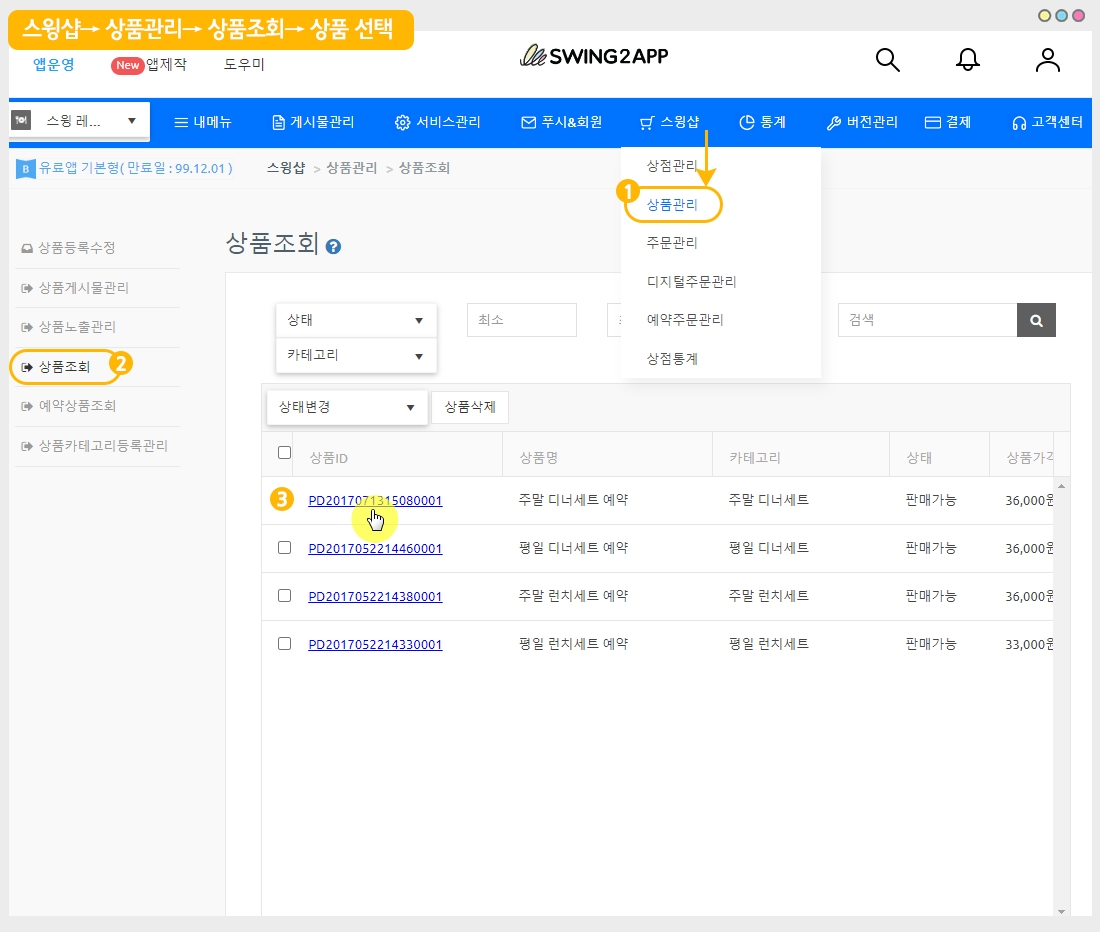1100x932 pixels.
Task: Check the box for PD2017052214330001
Action: click(284, 644)
